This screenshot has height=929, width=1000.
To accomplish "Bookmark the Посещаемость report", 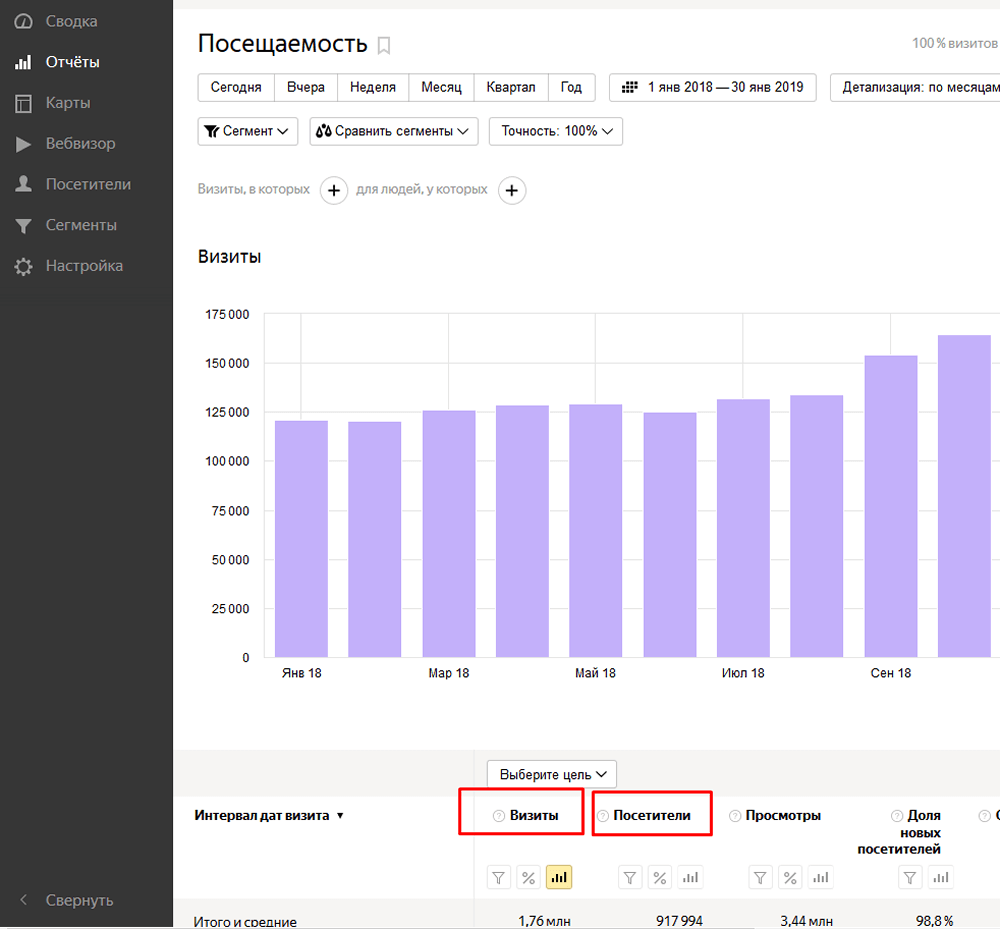I will (x=384, y=45).
